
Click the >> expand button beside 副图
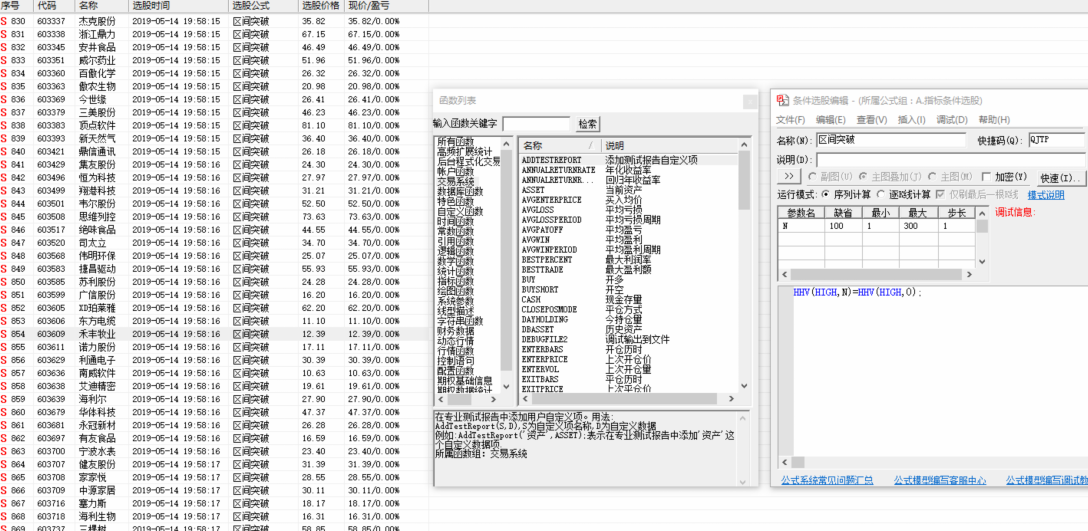[x=789, y=176]
